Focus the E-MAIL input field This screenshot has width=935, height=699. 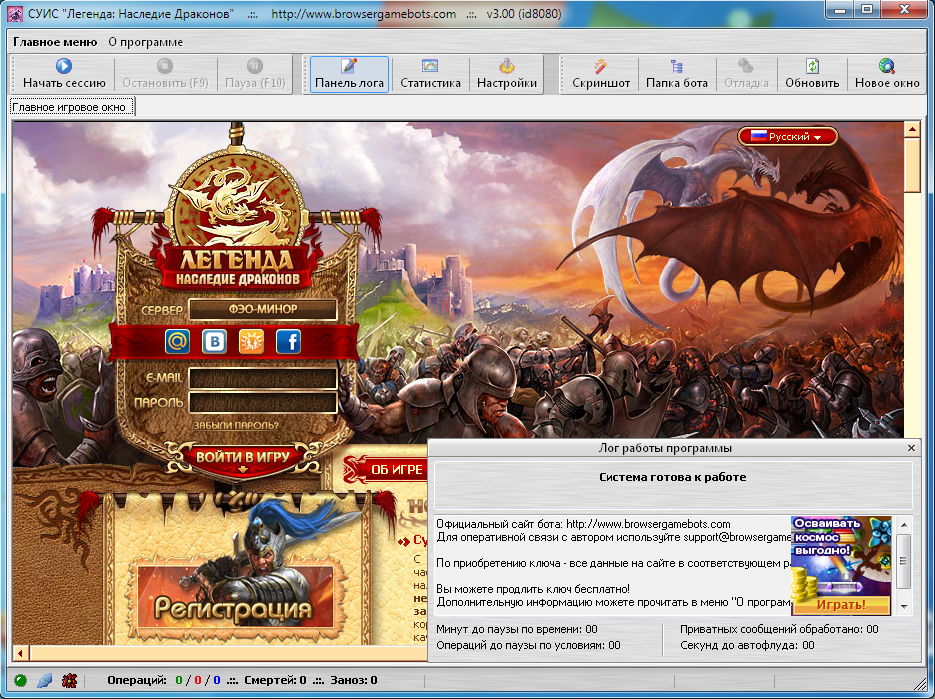coord(263,378)
